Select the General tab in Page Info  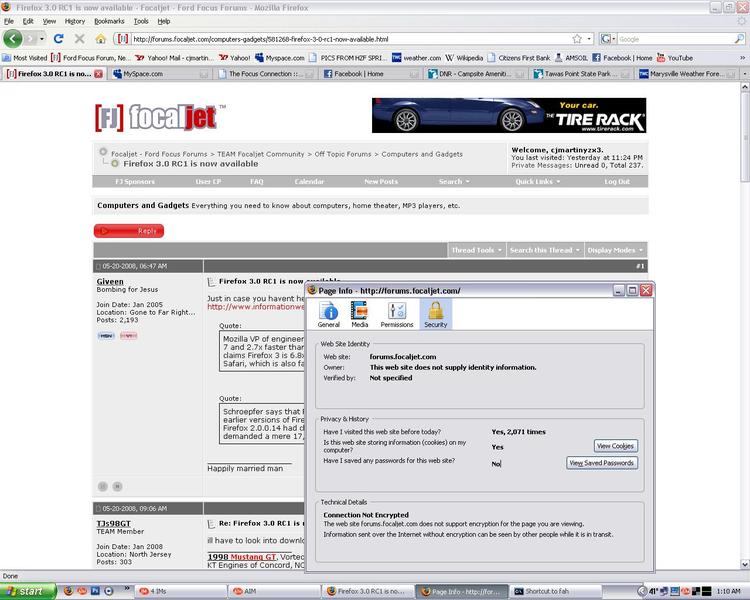pyautogui.click(x=329, y=314)
